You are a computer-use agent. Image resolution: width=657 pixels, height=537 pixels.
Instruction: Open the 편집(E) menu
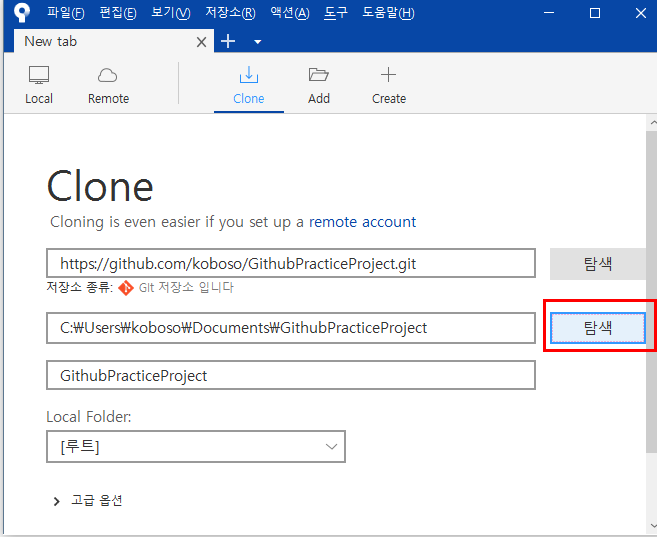(x=118, y=13)
